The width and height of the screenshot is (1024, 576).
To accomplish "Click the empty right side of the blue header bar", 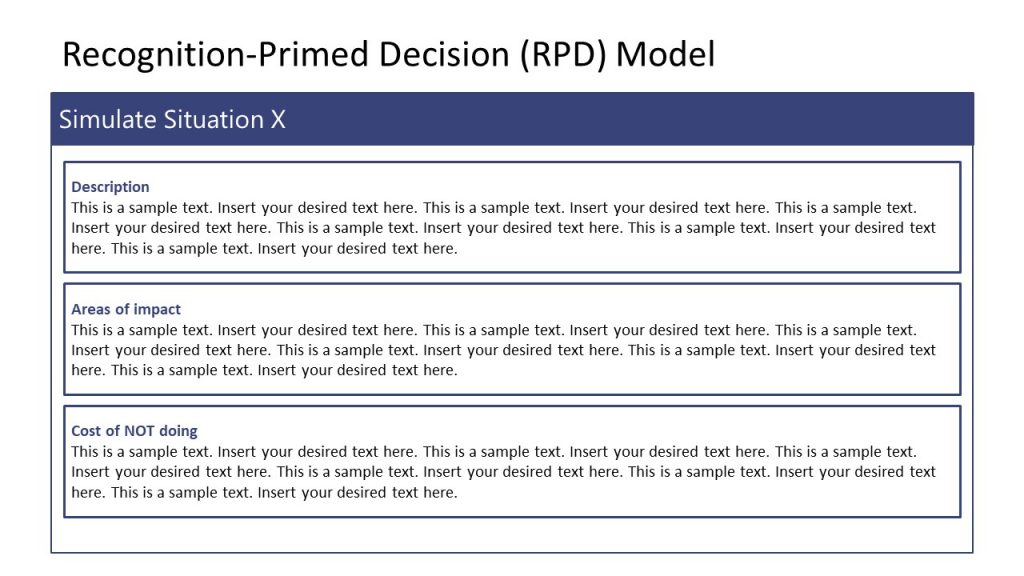I will click(x=700, y=120).
